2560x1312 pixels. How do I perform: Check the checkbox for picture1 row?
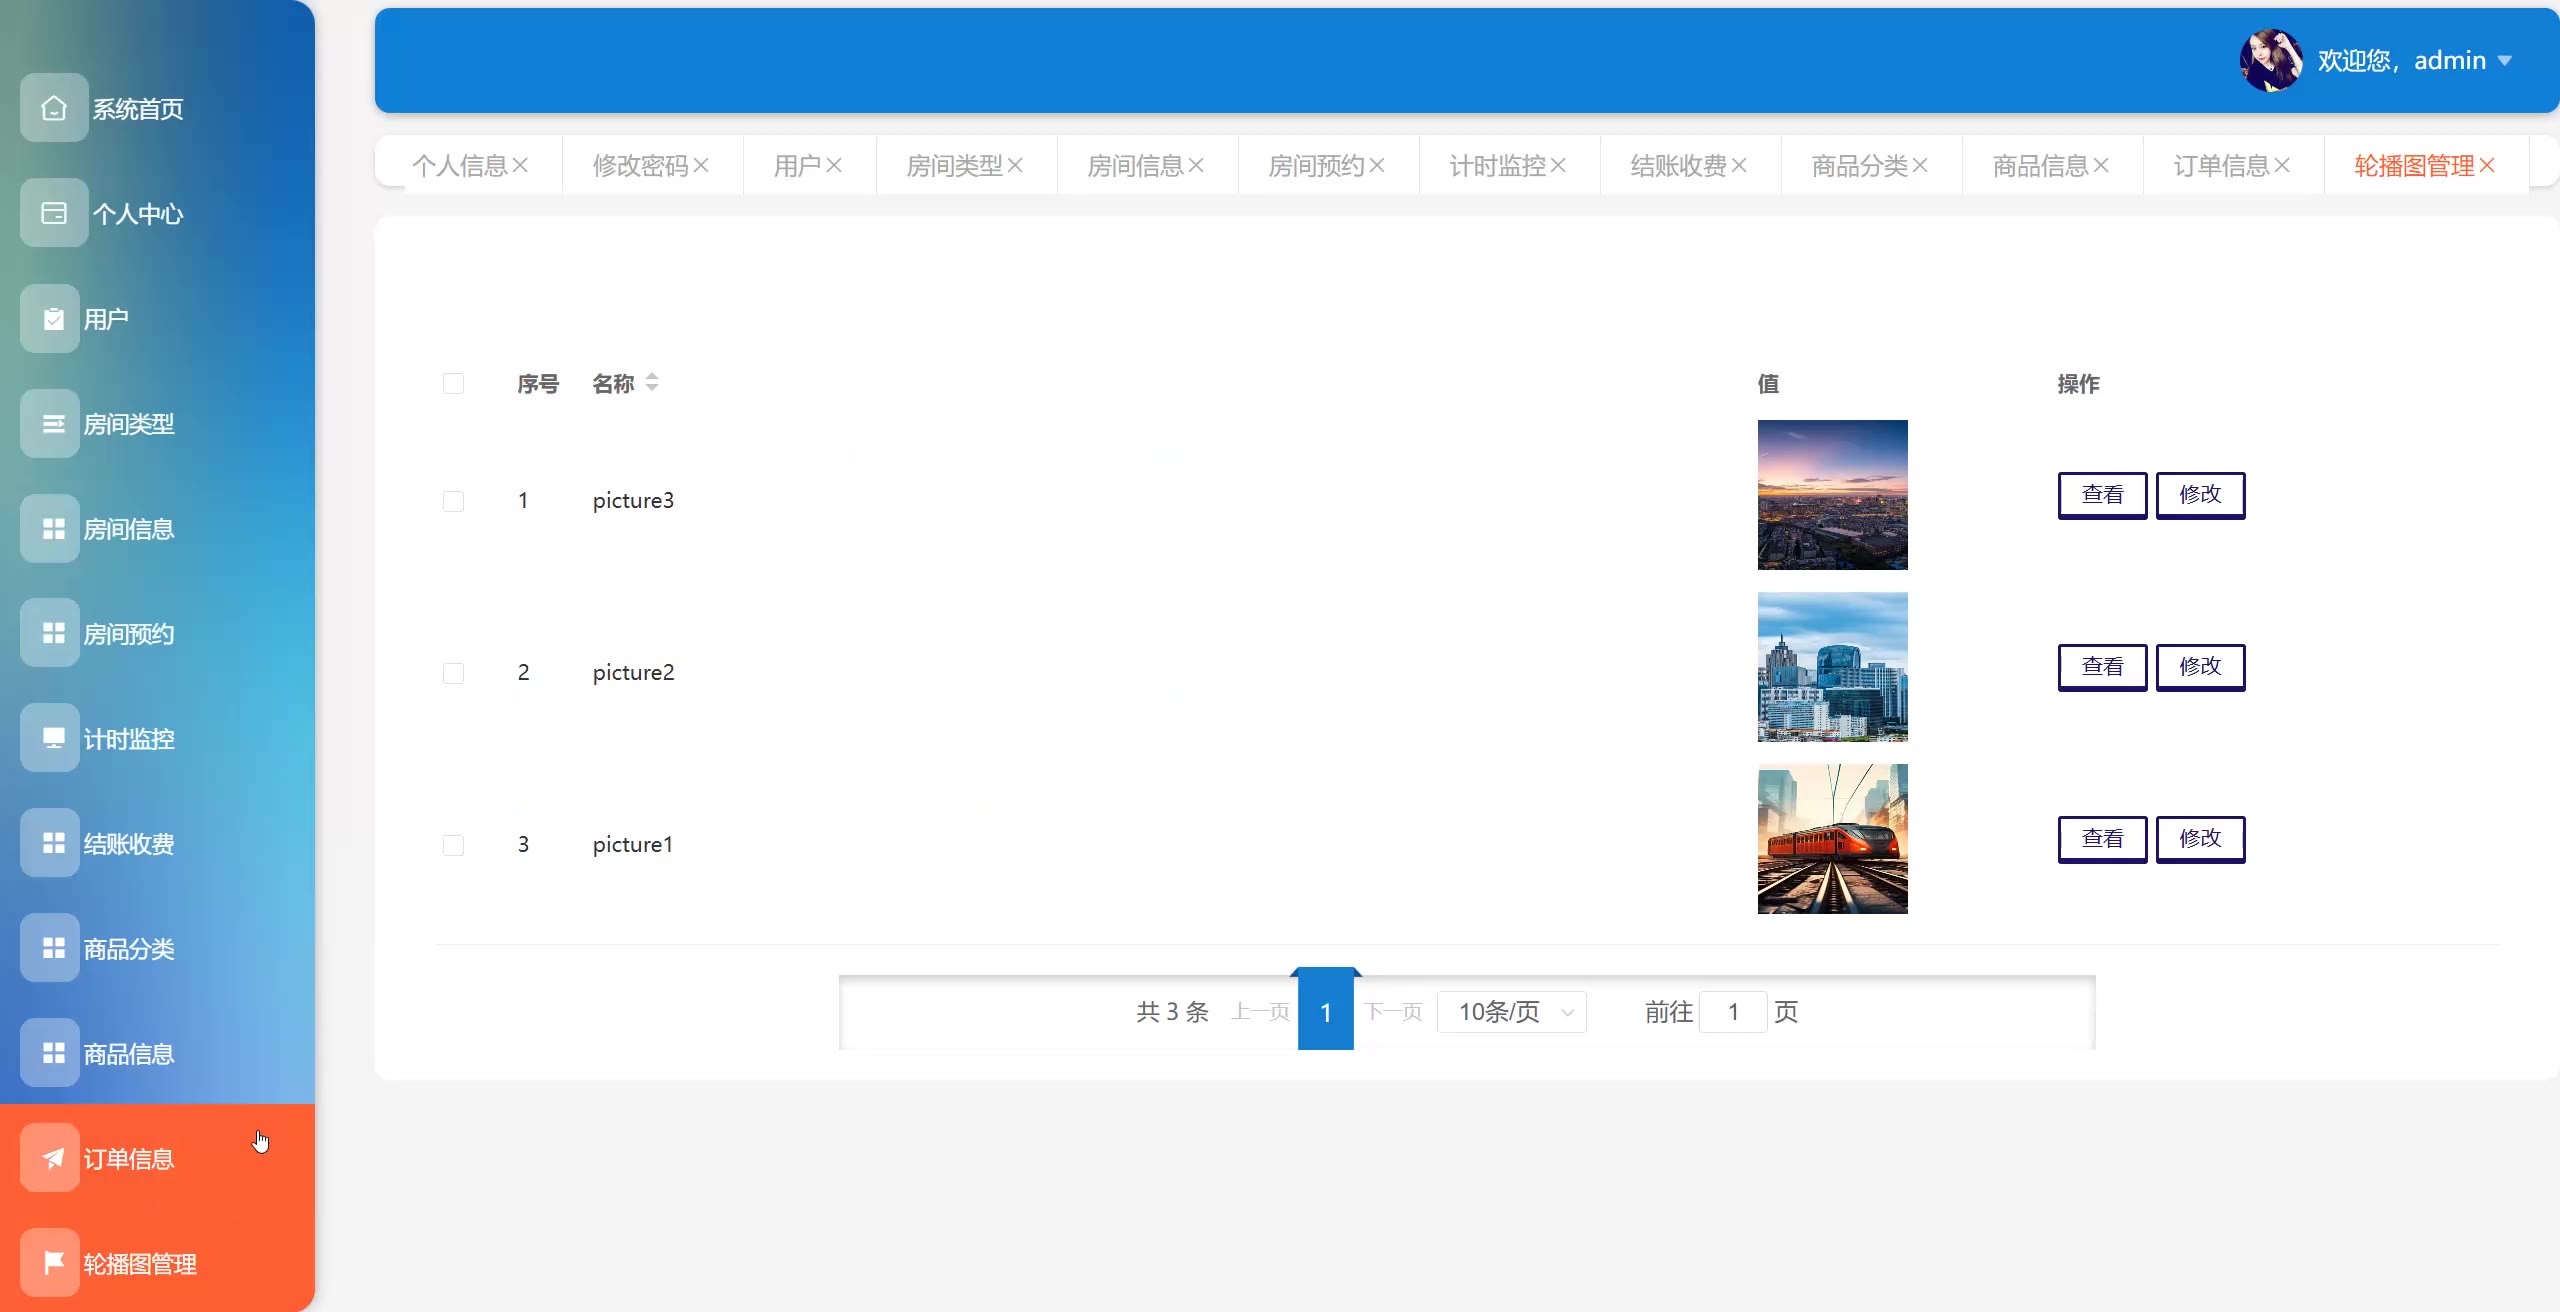pos(453,845)
